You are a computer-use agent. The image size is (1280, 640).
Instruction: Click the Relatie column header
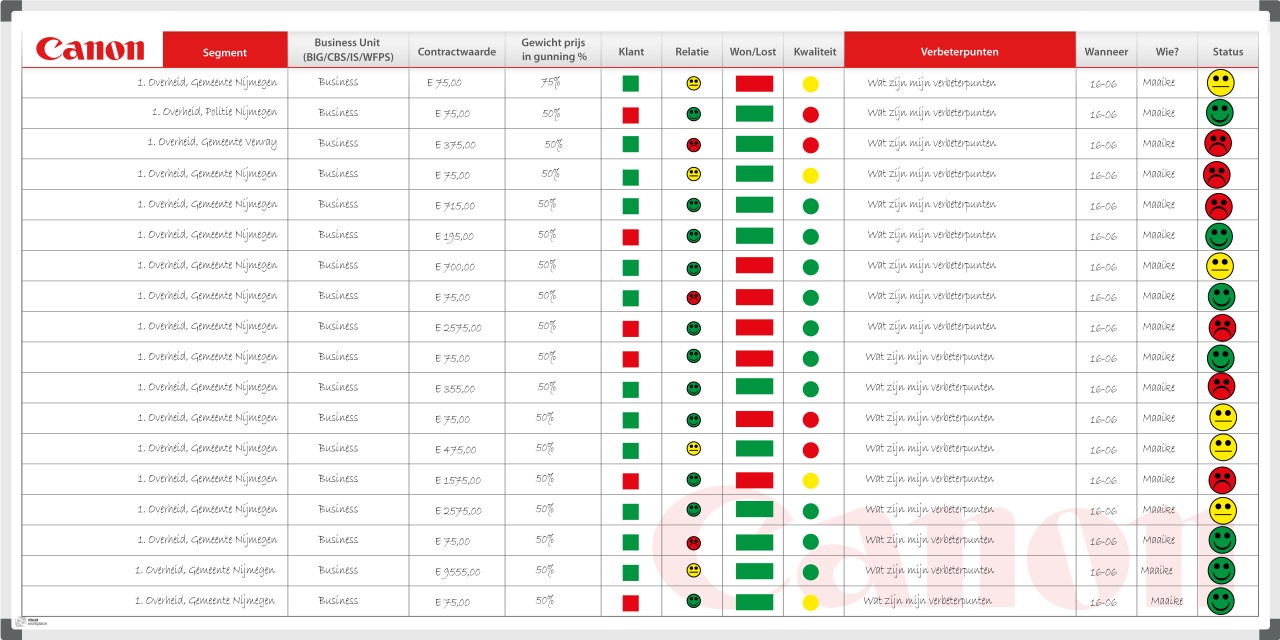[692, 52]
